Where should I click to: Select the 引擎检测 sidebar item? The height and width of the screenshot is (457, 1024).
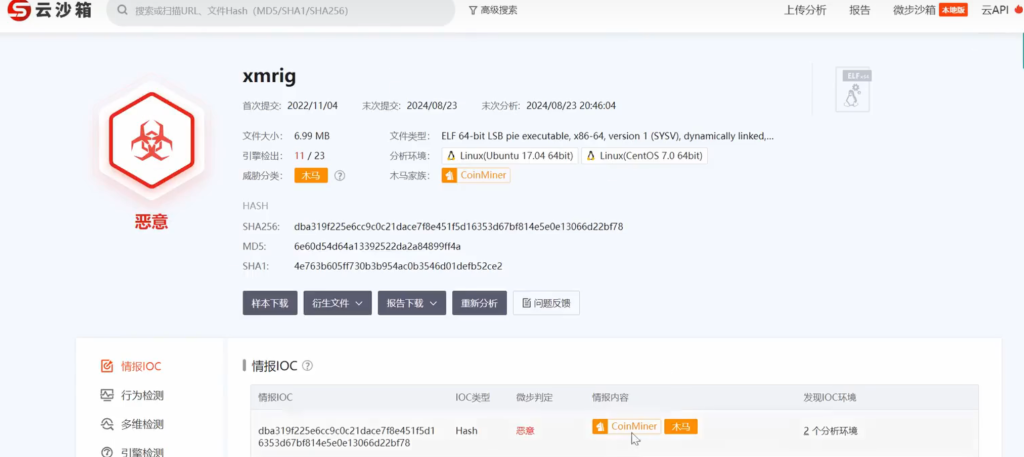[x=131, y=452]
